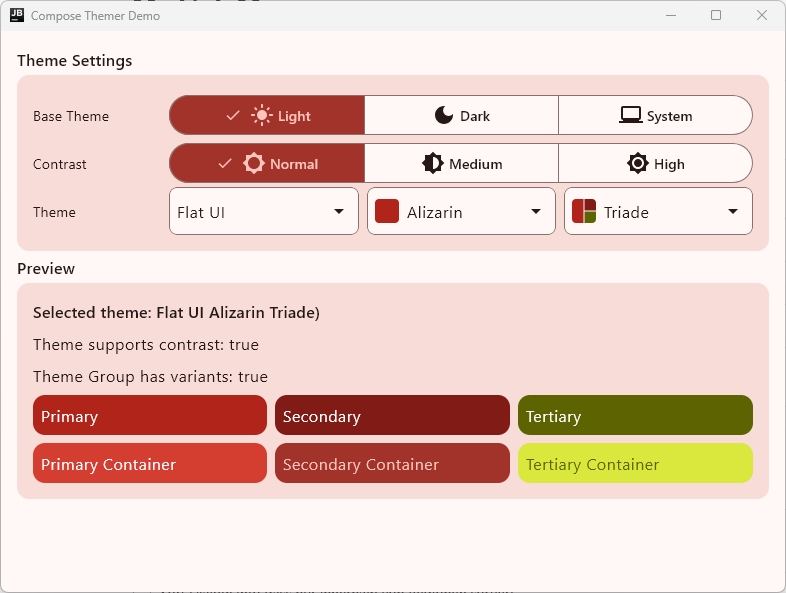The width and height of the screenshot is (786, 593).
Task: Click the laptop System icon
Action: coord(631,115)
